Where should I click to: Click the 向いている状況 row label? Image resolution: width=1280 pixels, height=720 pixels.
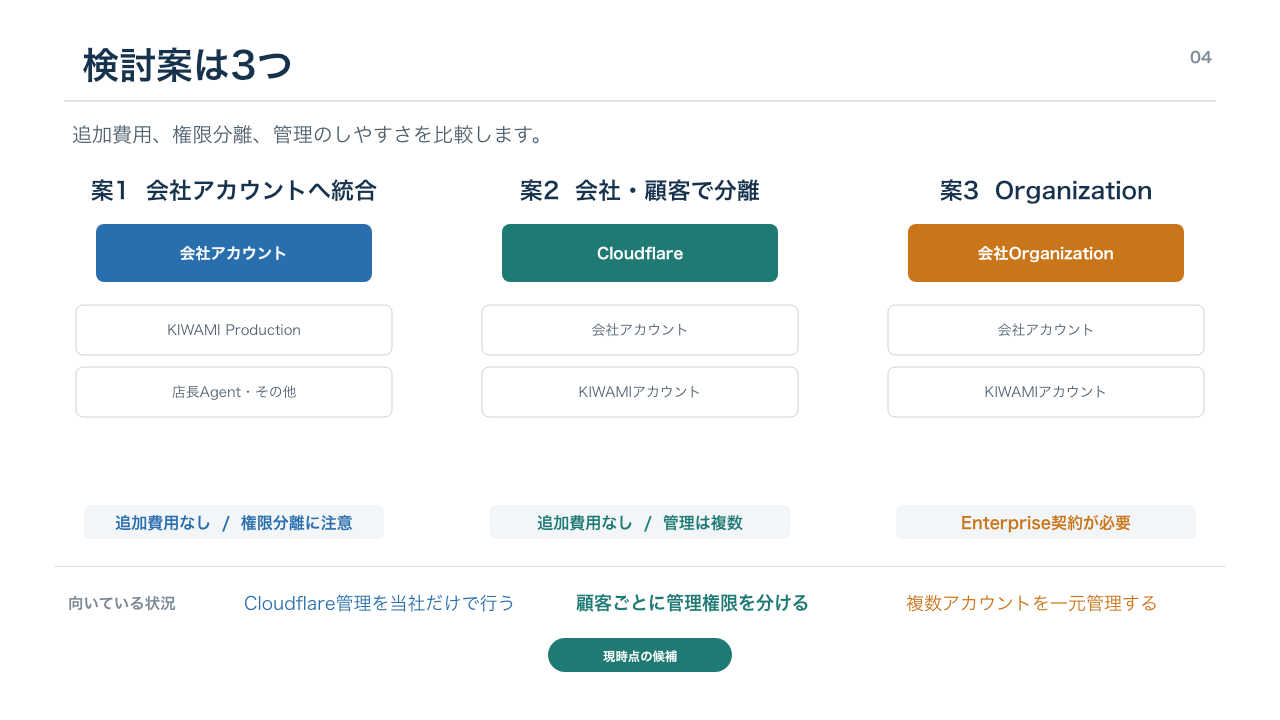coord(121,604)
